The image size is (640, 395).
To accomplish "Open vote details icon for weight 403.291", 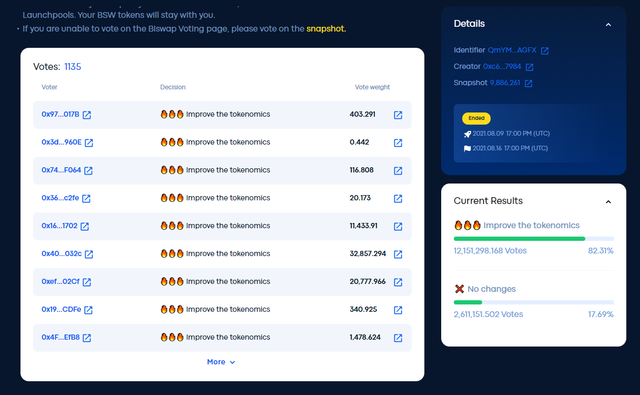I will coord(398,115).
